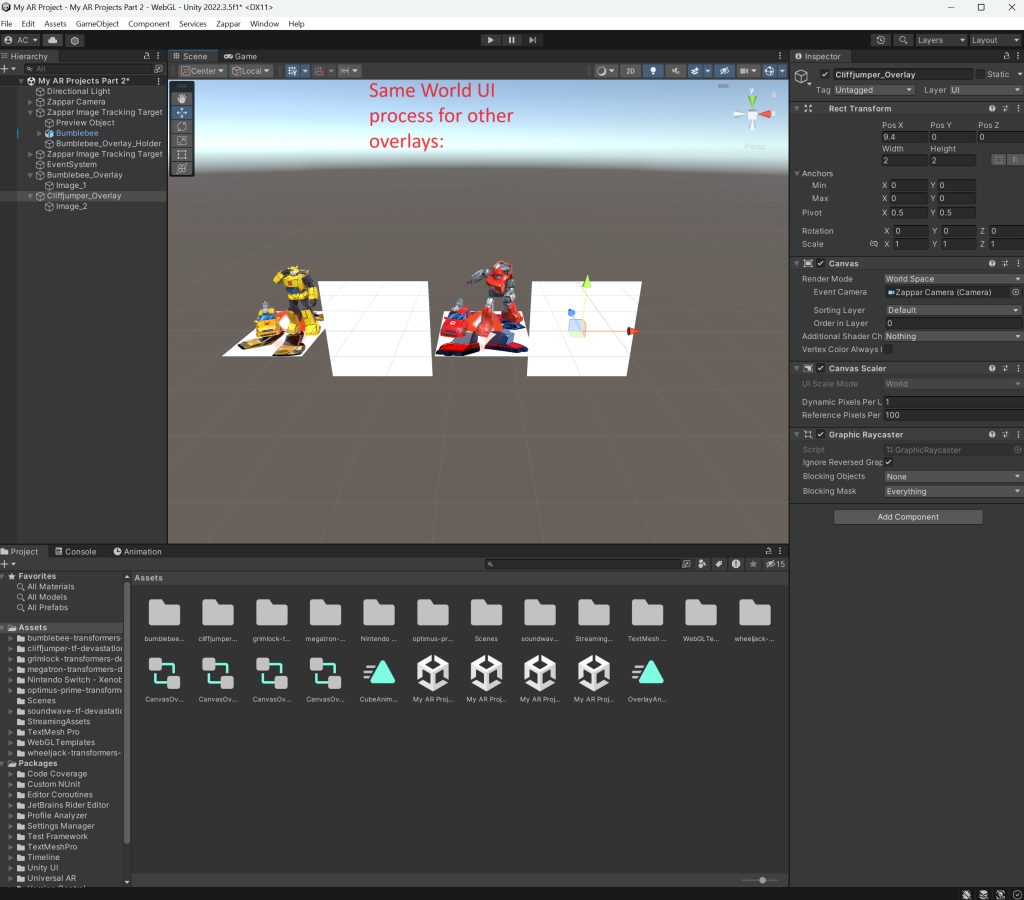Select the Move tool in Scene view
This screenshot has width=1024, height=900.
pyautogui.click(x=182, y=113)
